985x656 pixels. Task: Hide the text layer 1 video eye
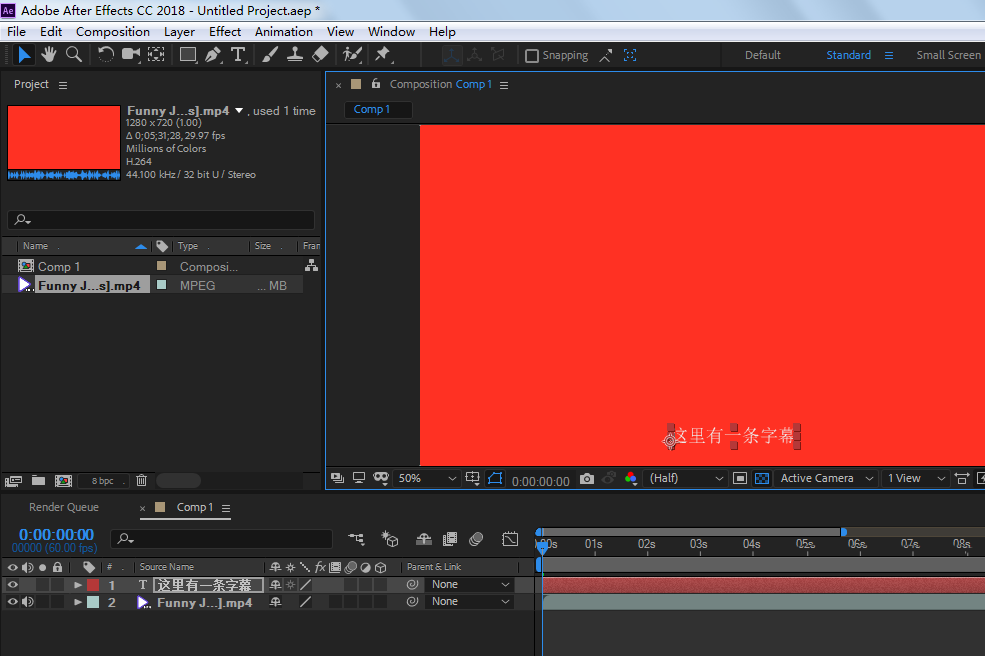pos(13,584)
